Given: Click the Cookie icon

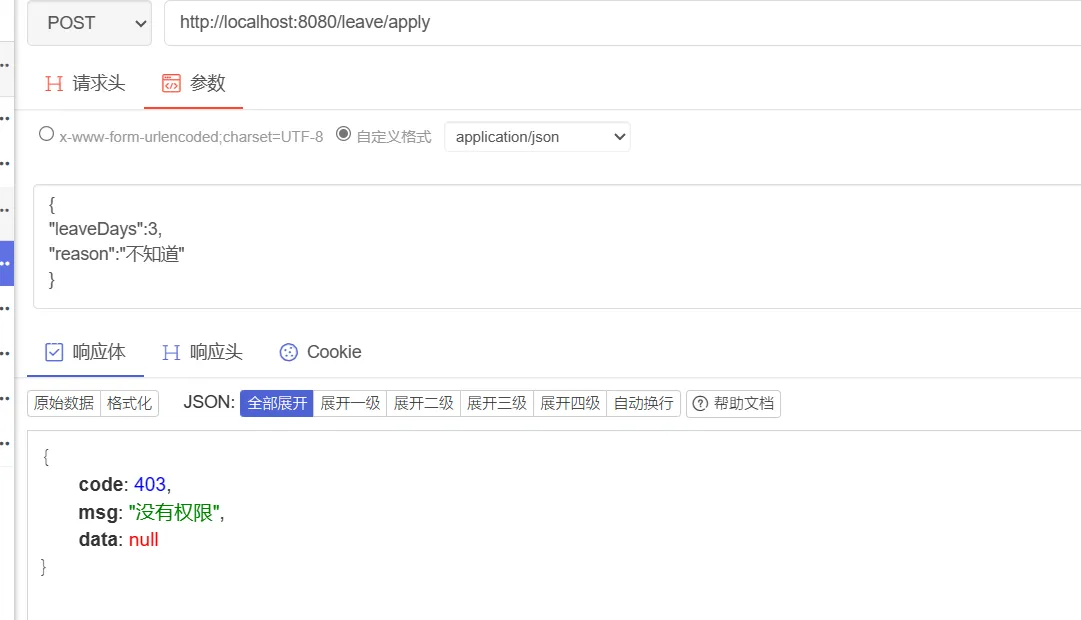Looking at the screenshot, I should (289, 352).
